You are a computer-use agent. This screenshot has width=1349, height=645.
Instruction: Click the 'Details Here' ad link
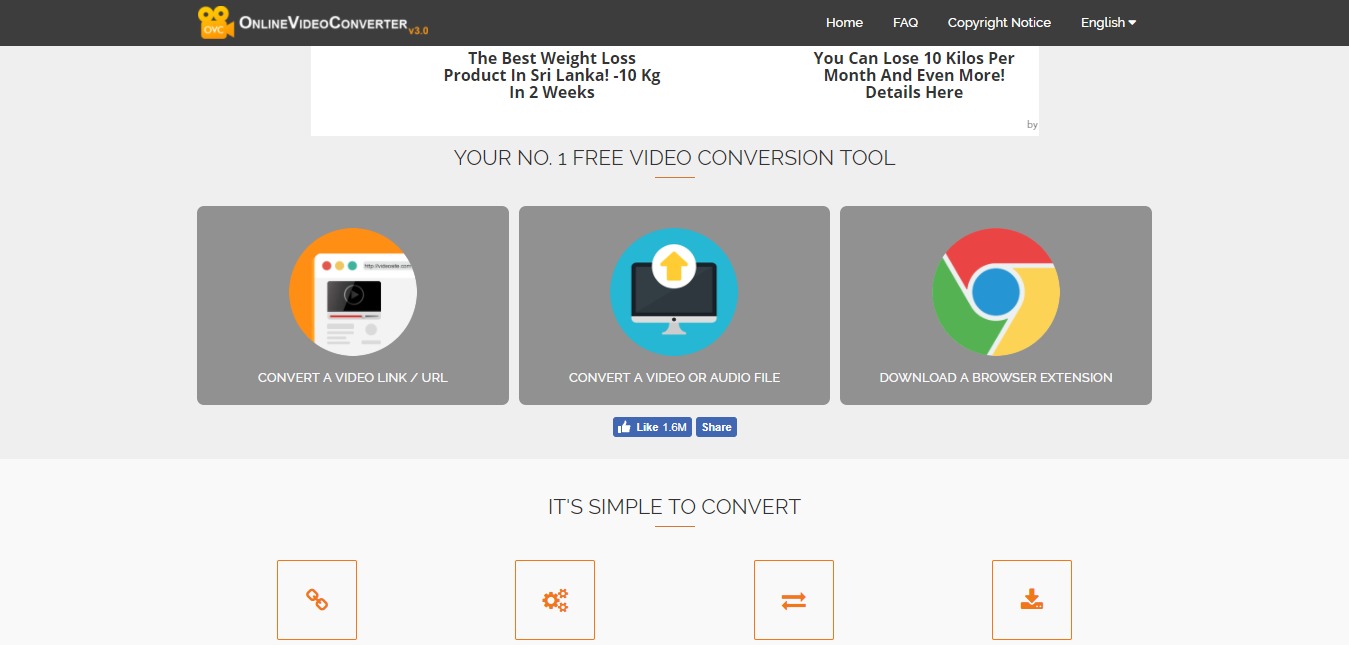pos(913,91)
